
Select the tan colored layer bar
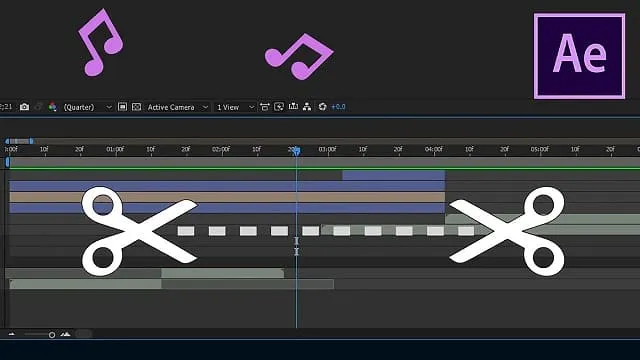pyautogui.click(x=227, y=197)
